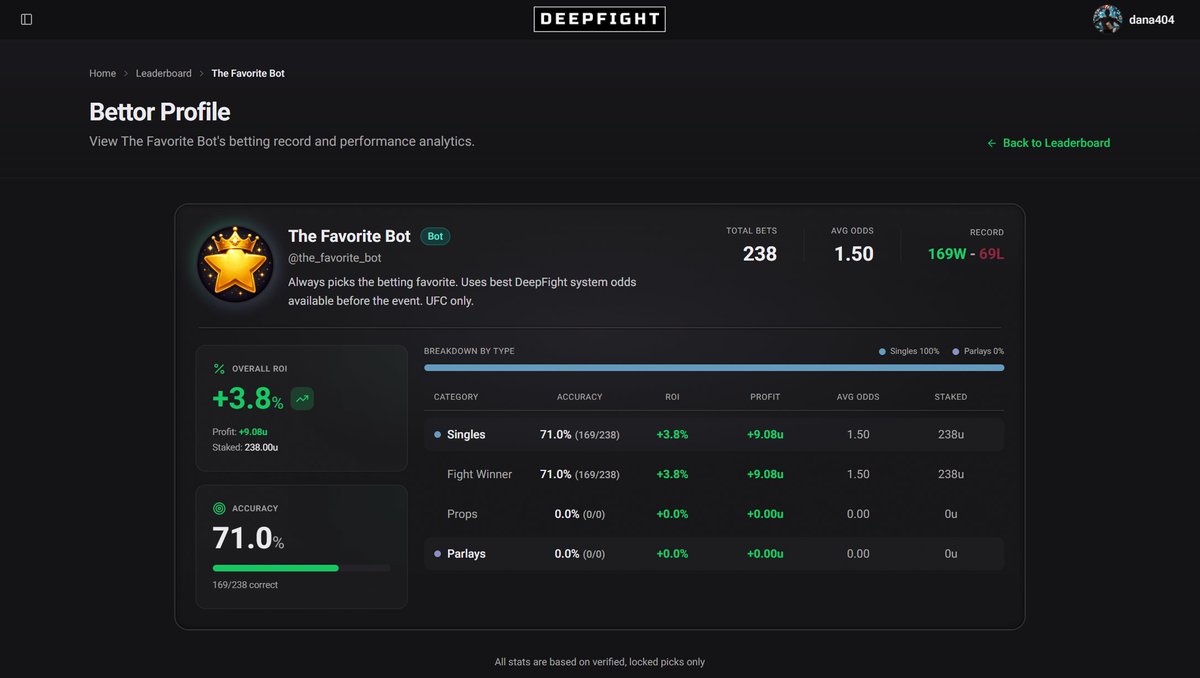Click Fight Winner profit +9.08u cell
This screenshot has width=1200, height=678.
click(765, 474)
